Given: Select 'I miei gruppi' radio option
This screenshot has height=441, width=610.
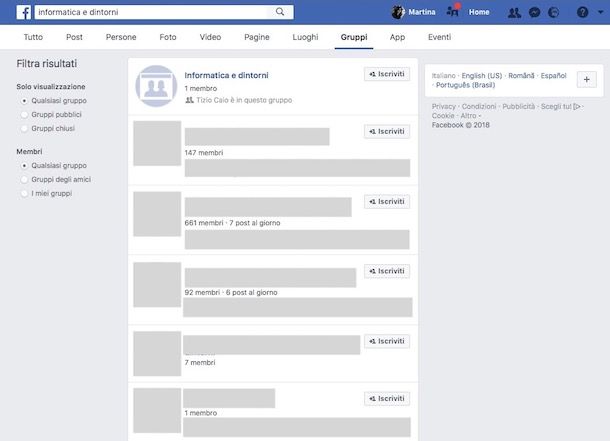Looking at the screenshot, I should point(24,193).
